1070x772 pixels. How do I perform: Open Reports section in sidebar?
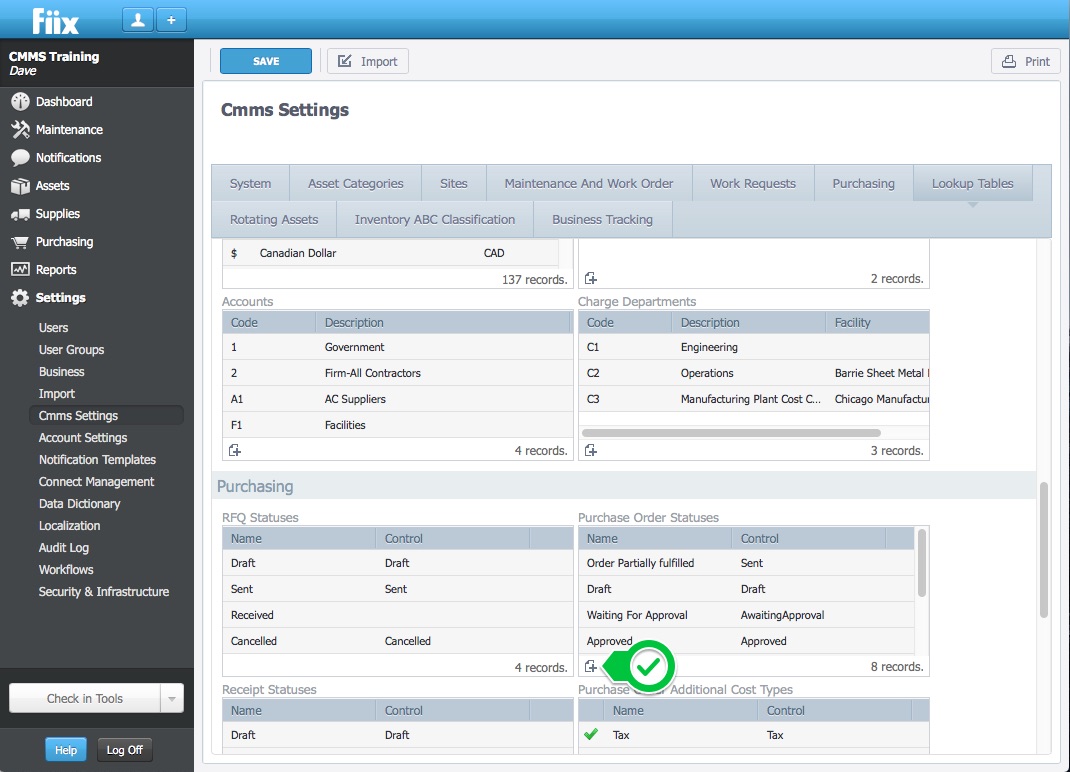(x=56, y=270)
